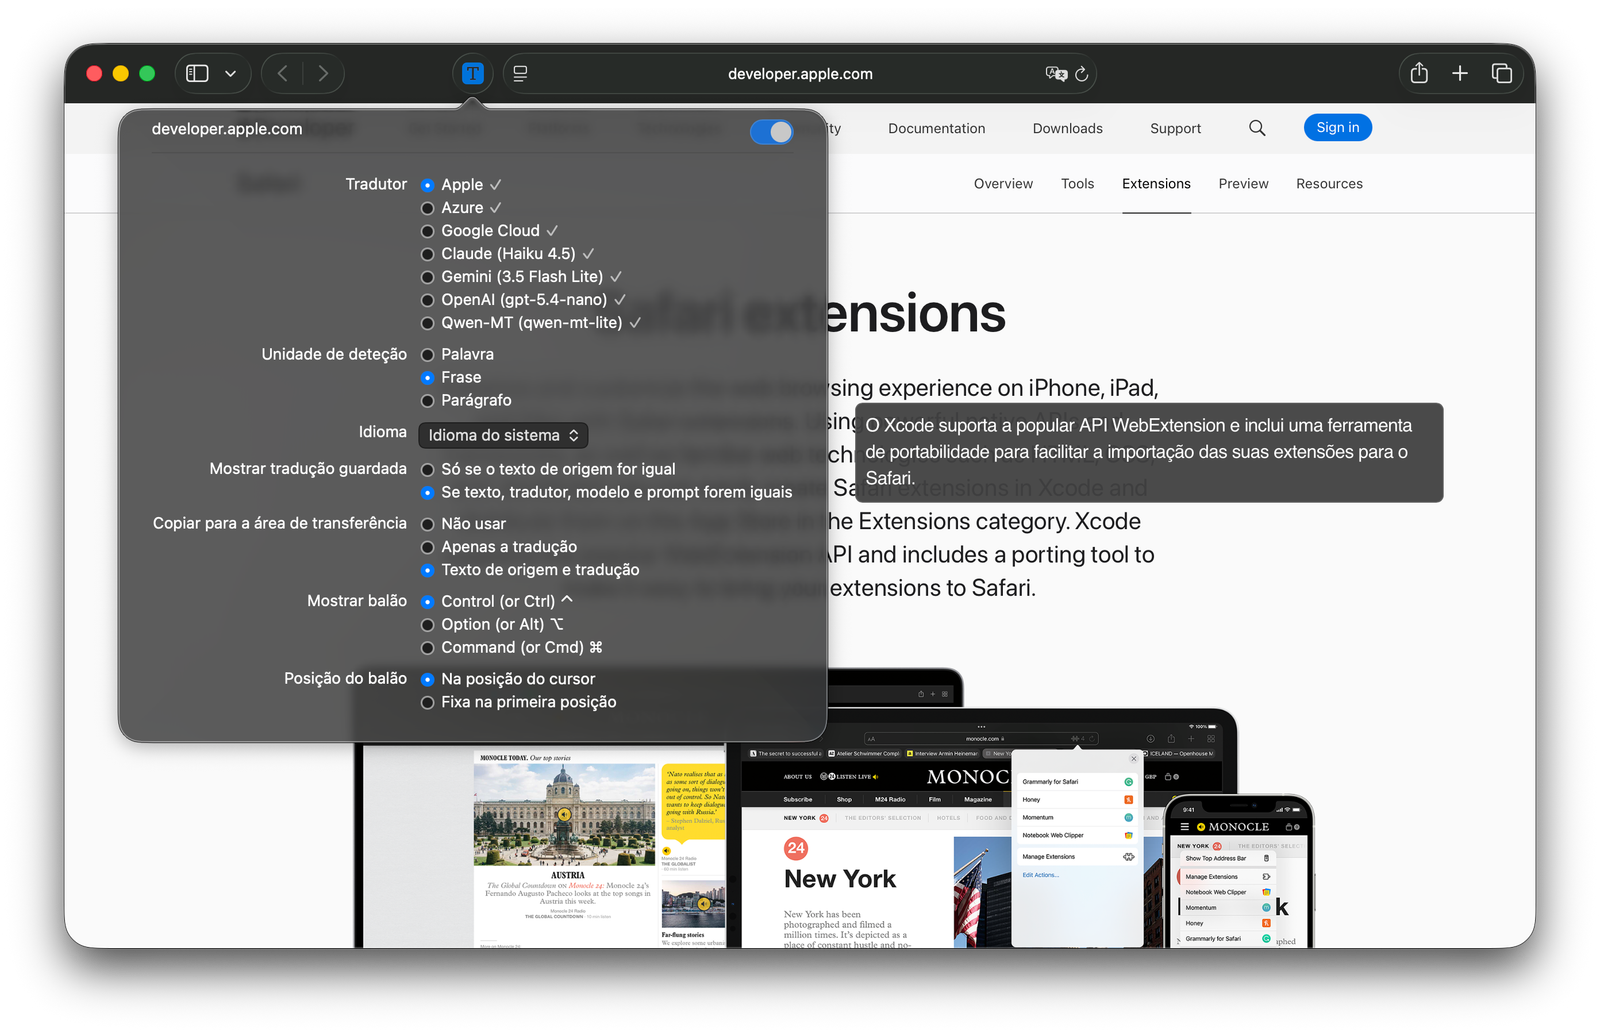The height and width of the screenshot is (1033, 1600).
Task: Choose 'Não usar' for clipboard copying
Action: 428,525
